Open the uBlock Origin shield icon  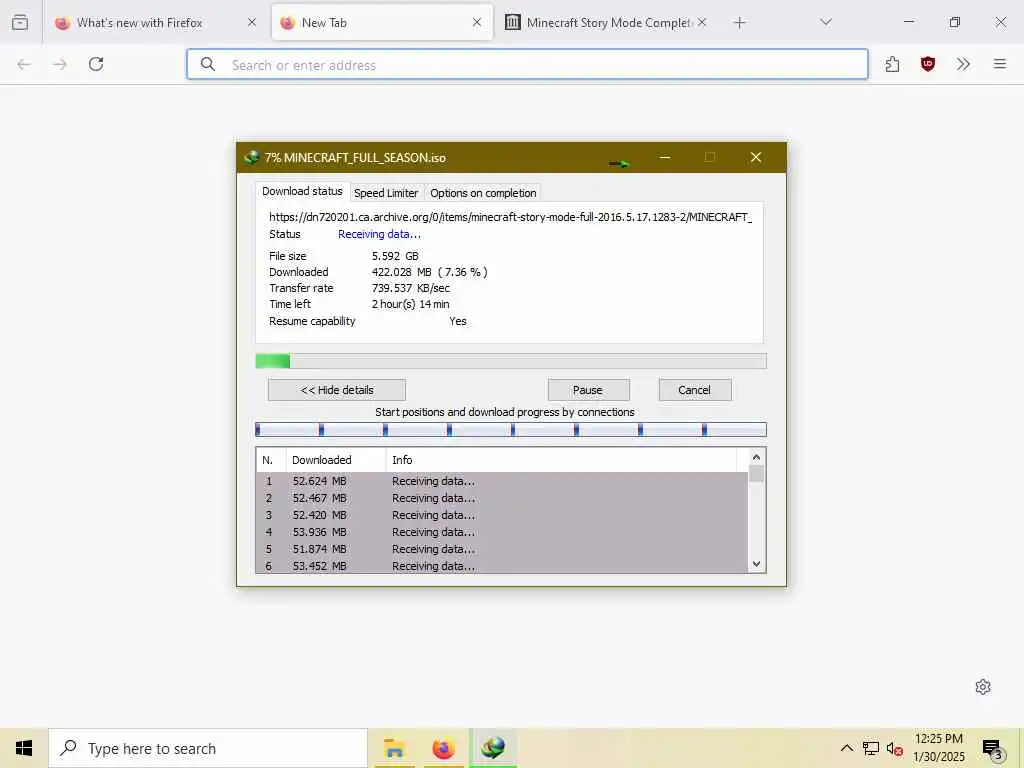tap(928, 64)
